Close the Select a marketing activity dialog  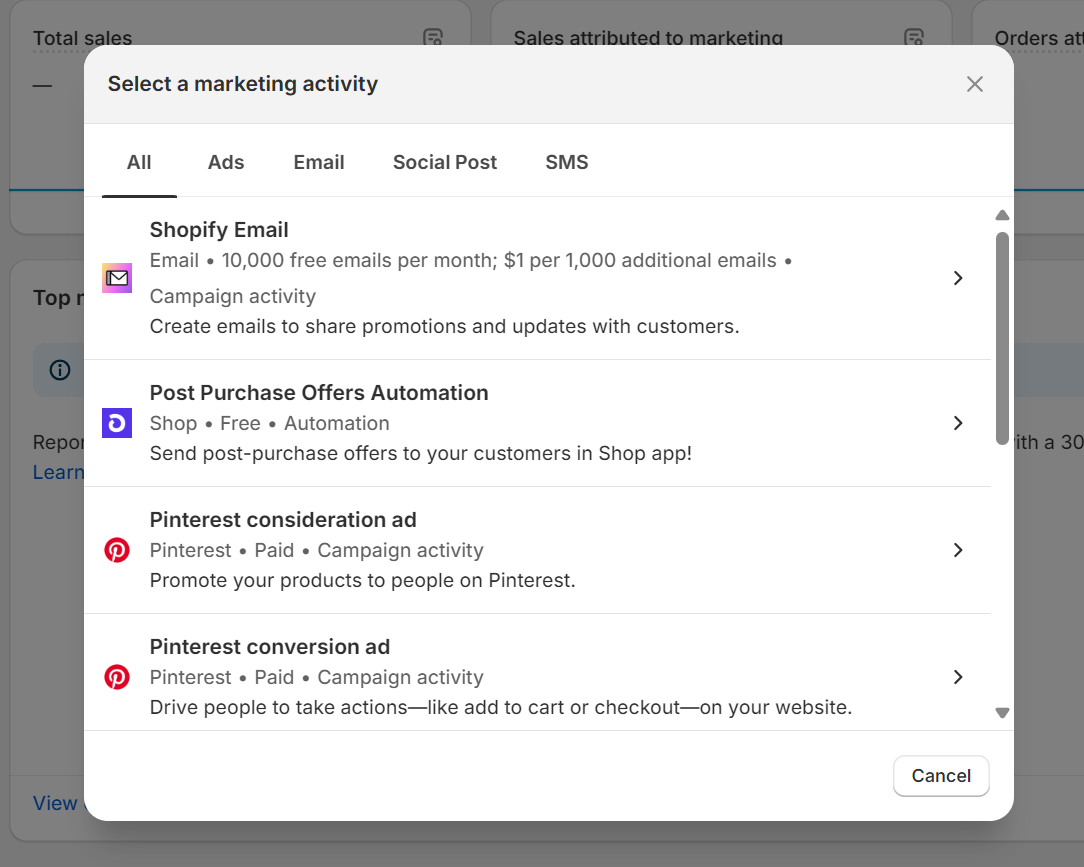coord(975,84)
